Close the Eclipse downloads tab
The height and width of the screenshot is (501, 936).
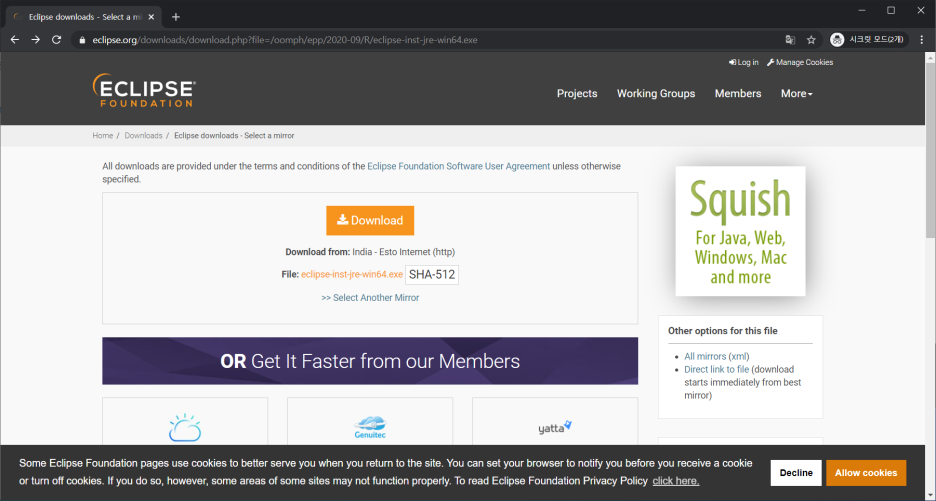click(152, 17)
